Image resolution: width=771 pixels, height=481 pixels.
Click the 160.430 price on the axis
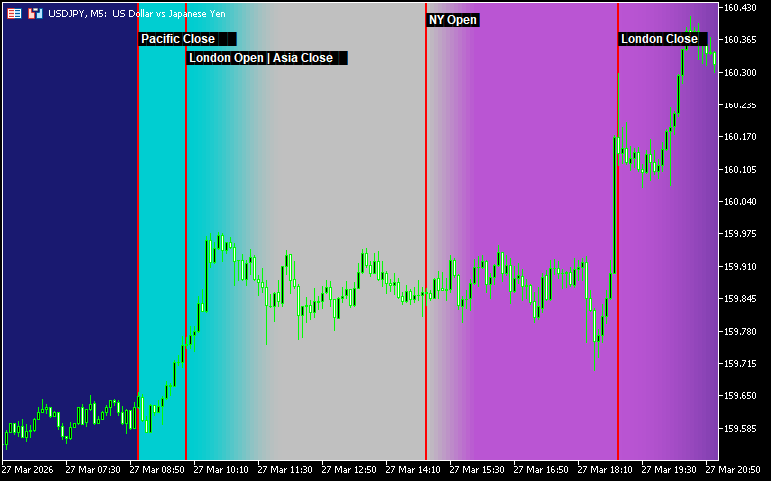click(x=741, y=8)
